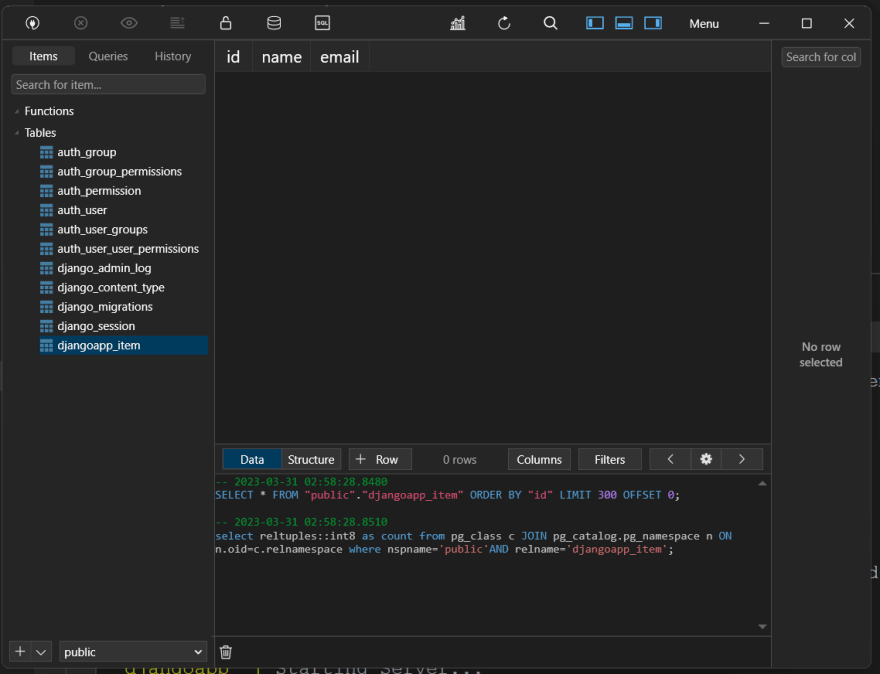880x674 pixels.
Task: Click the 0 rows count label
Action: (460, 460)
